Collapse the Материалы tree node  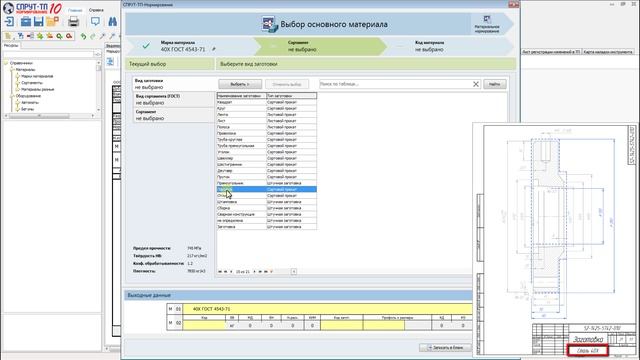point(12,70)
